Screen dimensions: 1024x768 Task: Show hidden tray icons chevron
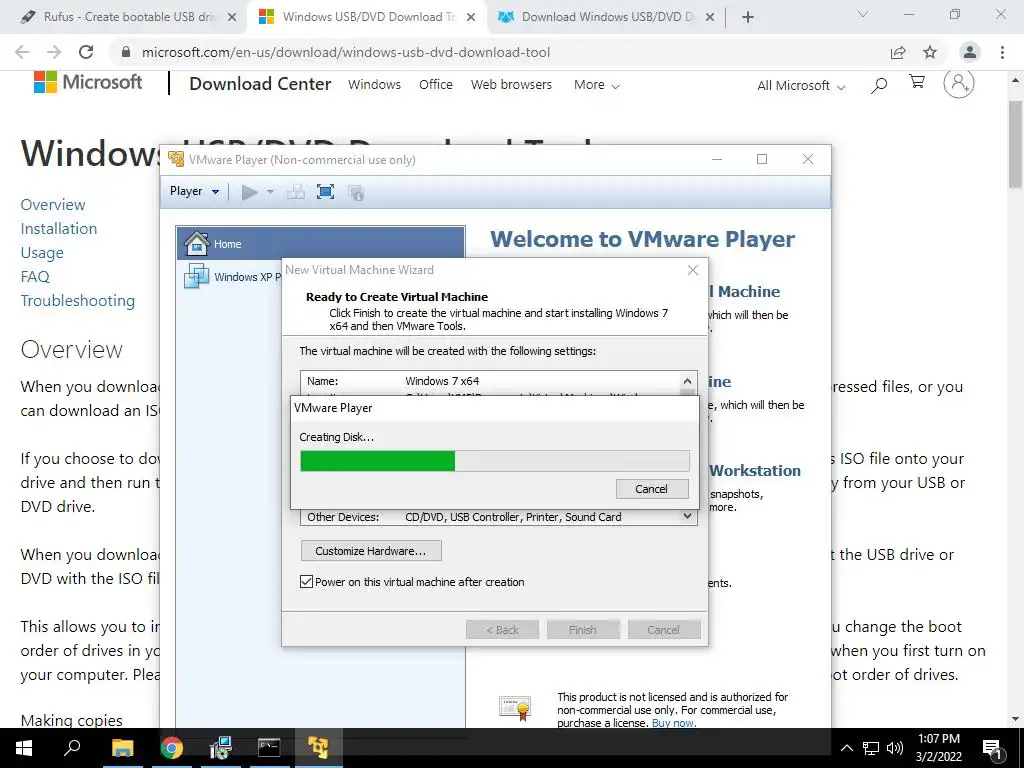click(846, 748)
